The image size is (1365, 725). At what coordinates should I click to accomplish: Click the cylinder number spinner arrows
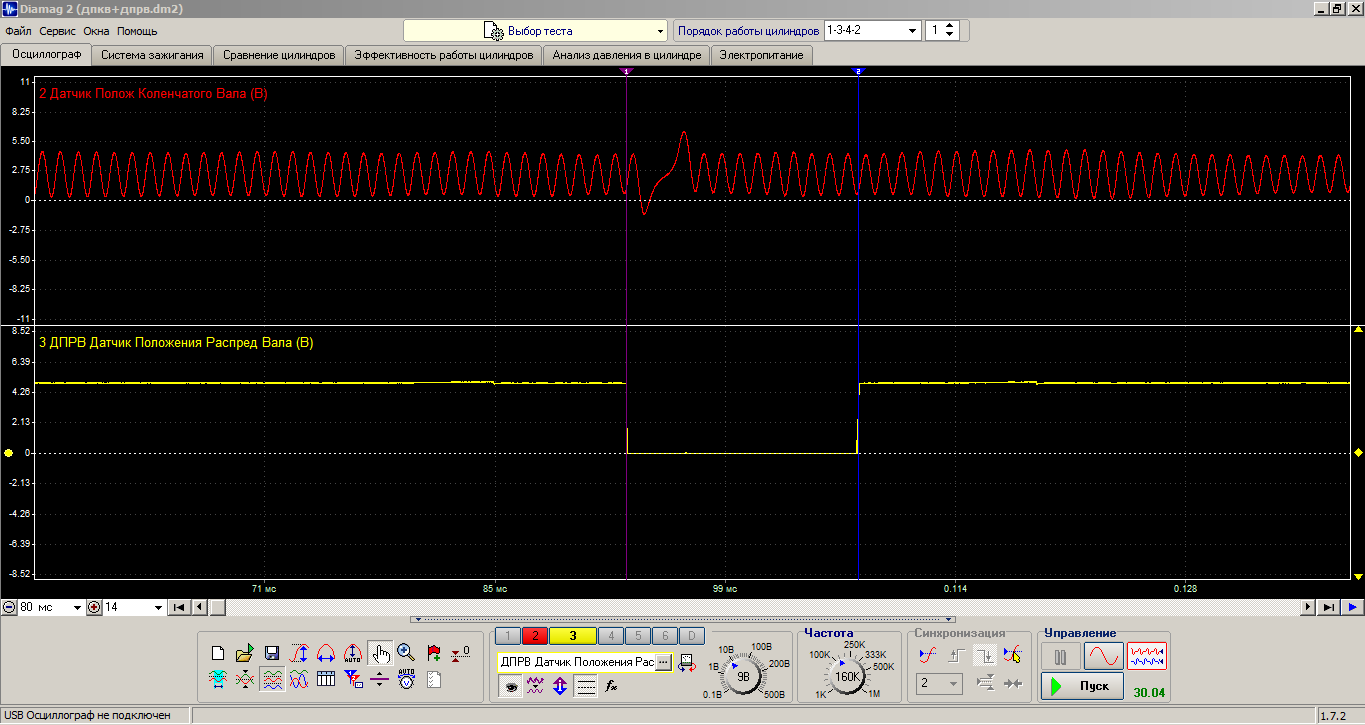tap(950, 30)
